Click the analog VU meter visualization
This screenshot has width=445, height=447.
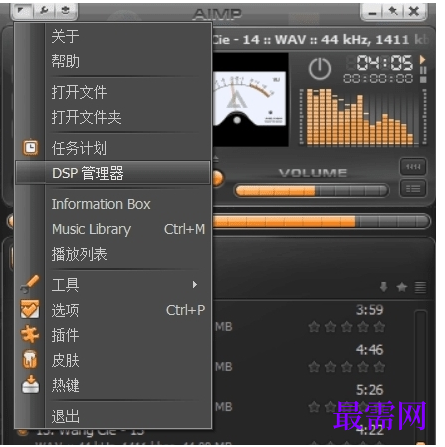tap(250, 100)
